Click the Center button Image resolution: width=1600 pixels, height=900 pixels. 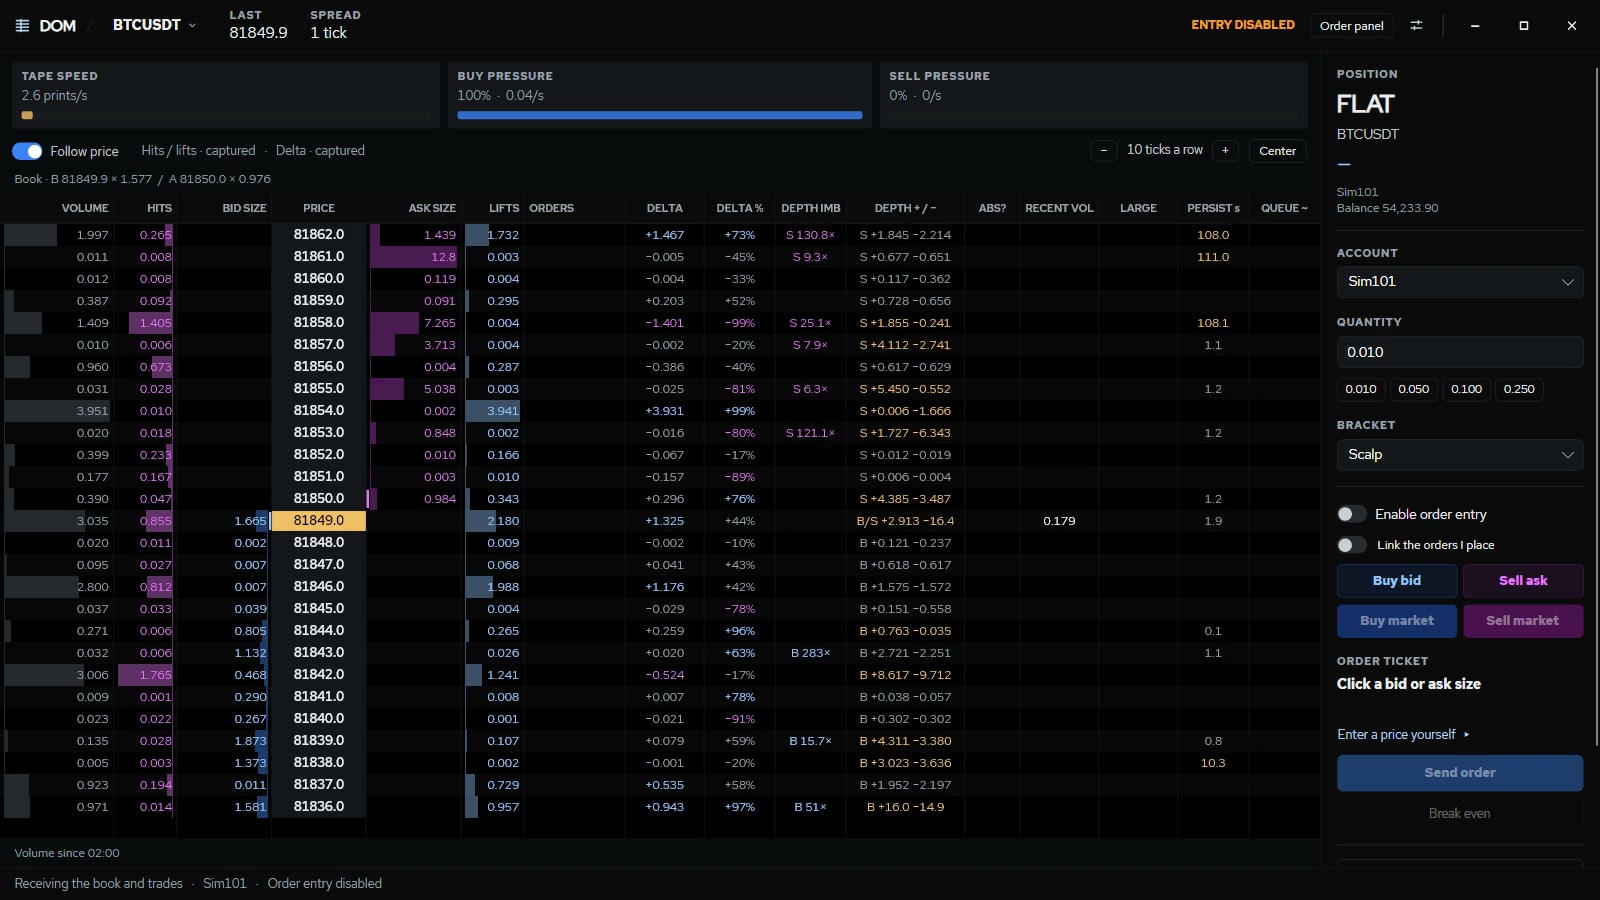point(1277,151)
